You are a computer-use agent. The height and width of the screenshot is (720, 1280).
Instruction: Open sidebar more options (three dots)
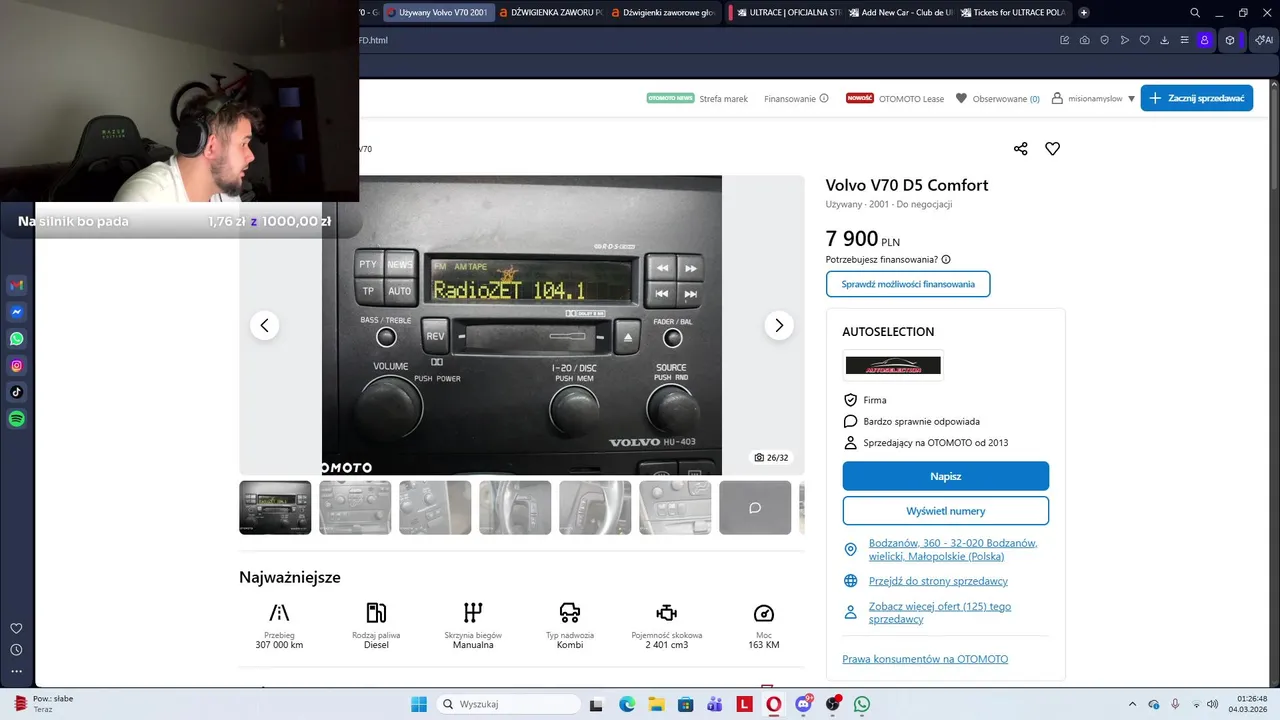point(16,671)
